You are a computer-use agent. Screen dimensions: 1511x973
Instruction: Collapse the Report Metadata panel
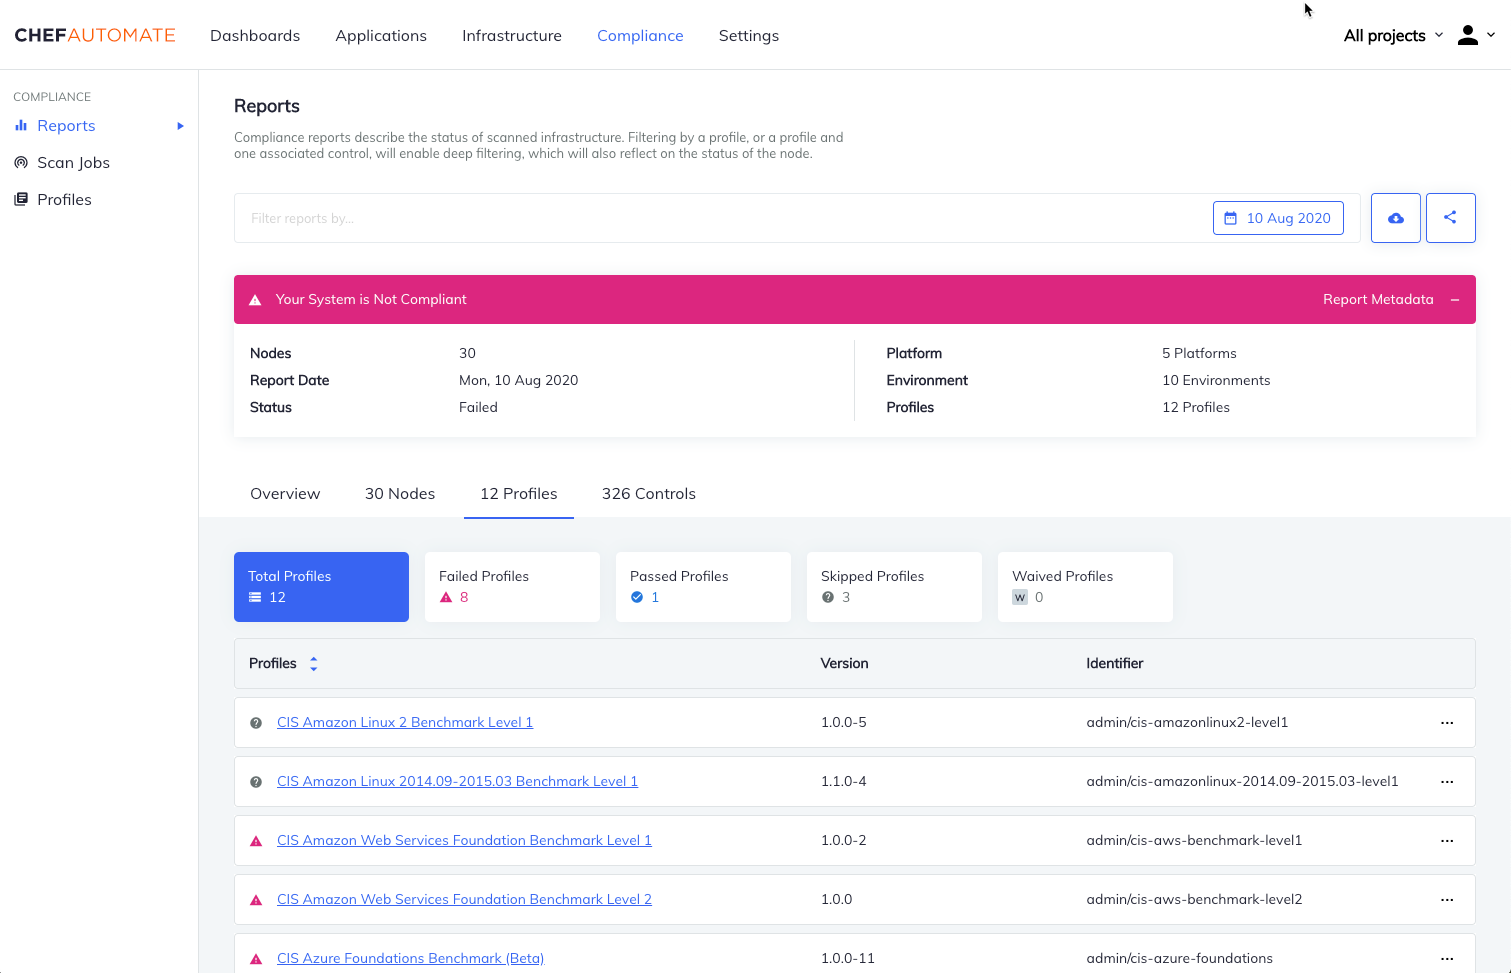point(1455,299)
